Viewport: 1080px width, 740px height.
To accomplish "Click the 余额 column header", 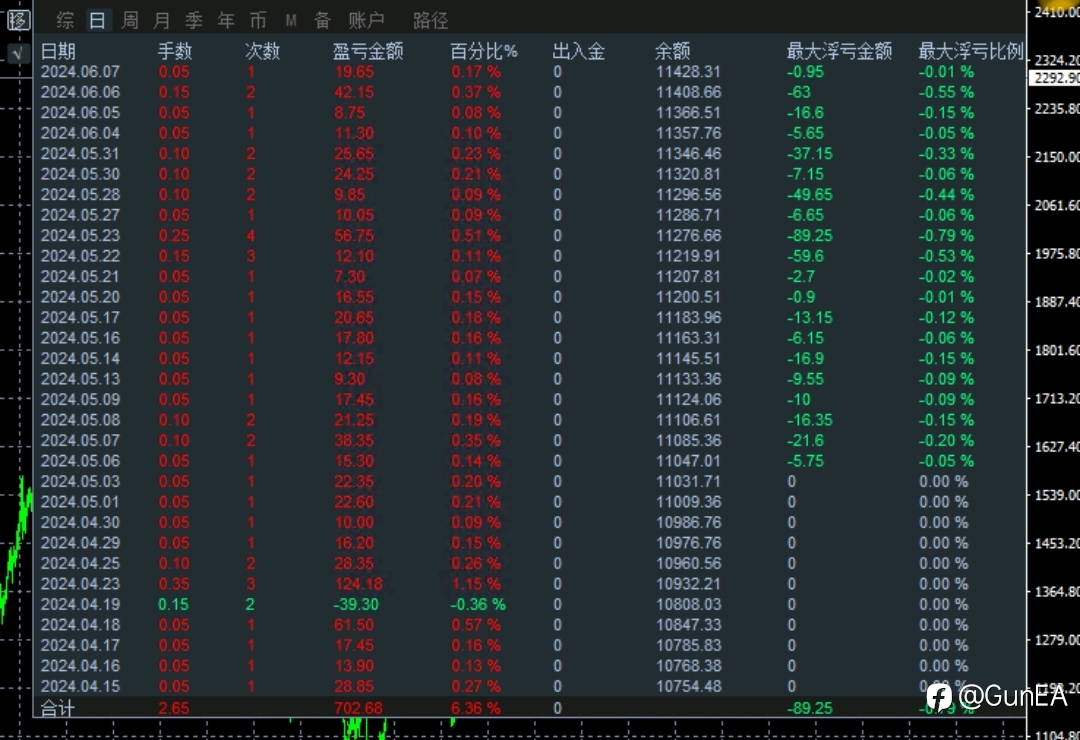I will pos(672,51).
